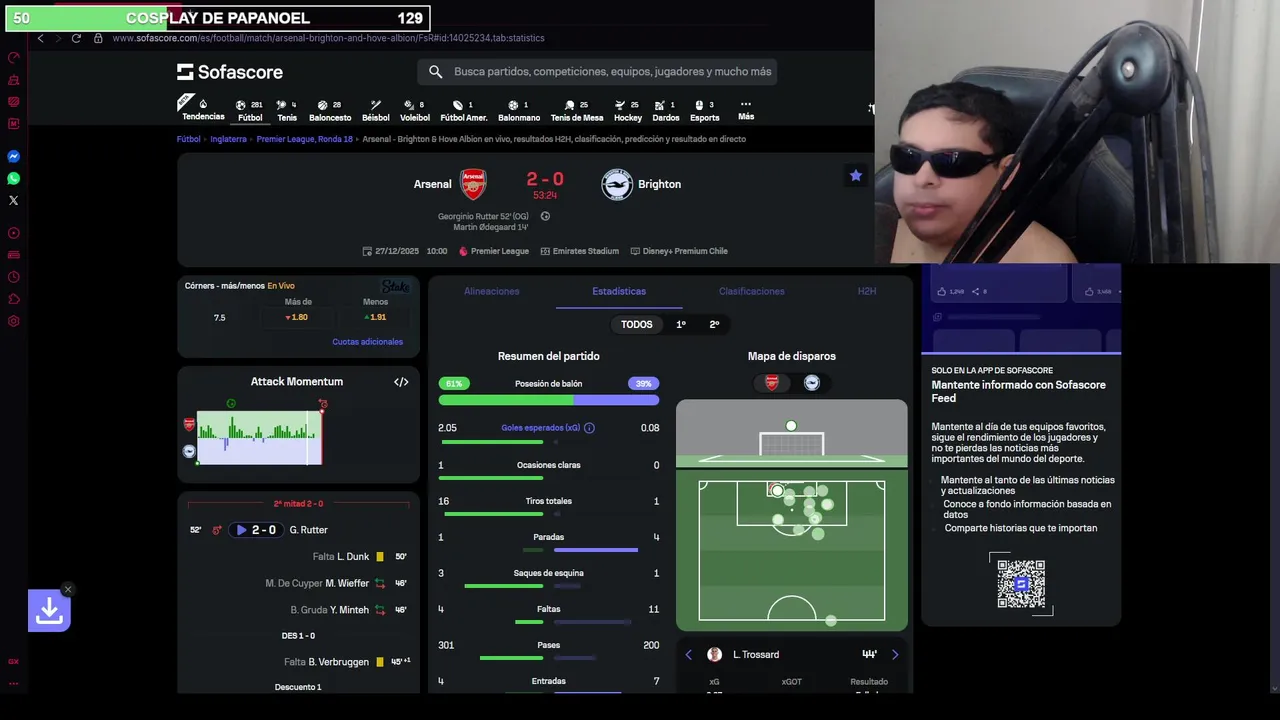This screenshot has width=1280, height=720.
Task: Click the Brighton crest in match header
Action: (x=617, y=184)
